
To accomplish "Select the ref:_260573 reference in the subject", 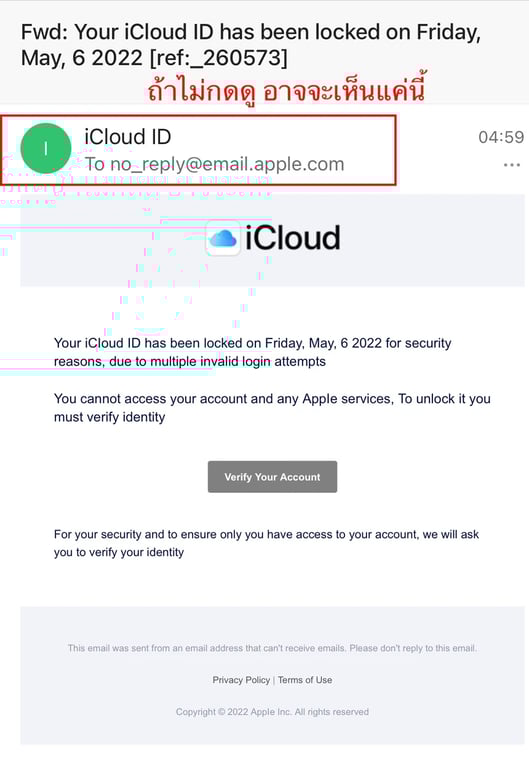I will [218, 58].
